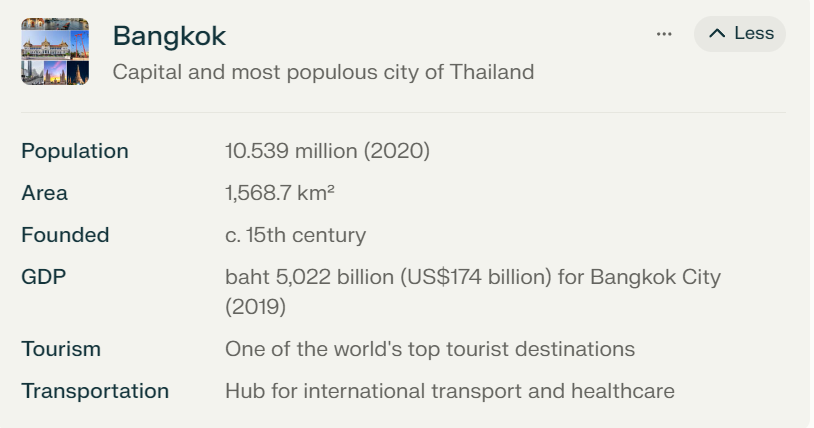The height and width of the screenshot is (428, 814).
Task: Click the divider line below the header
Action: click(x=403, y=112)
